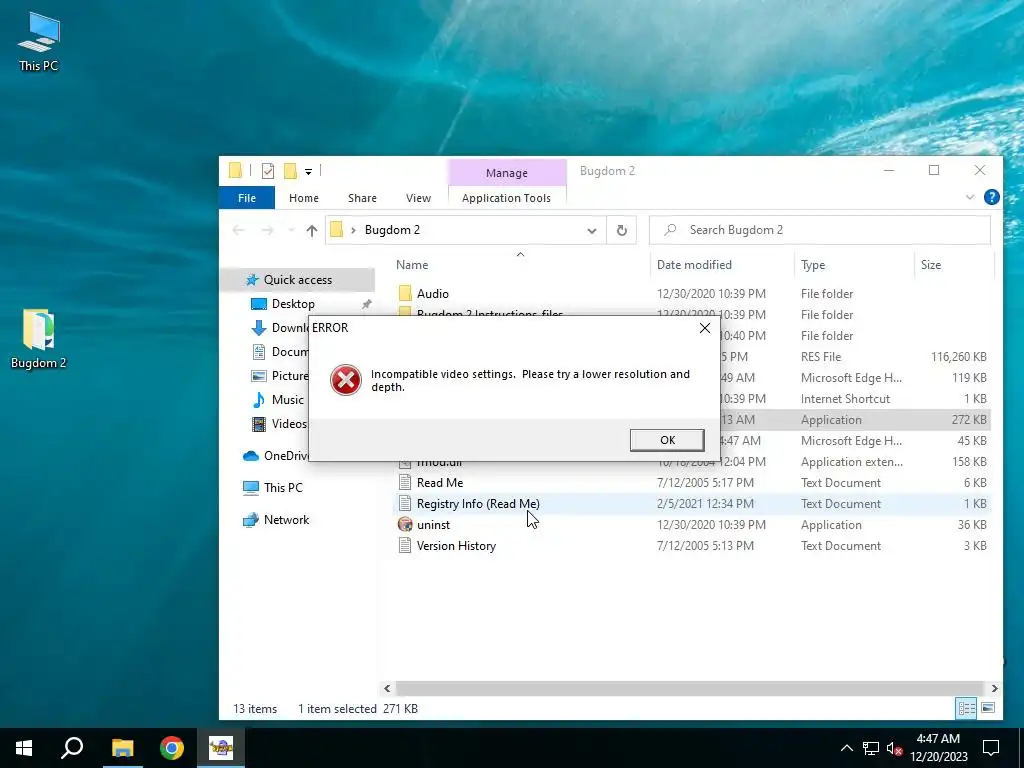Open the Application Tools tab
The height and width of the screenshot is (768, 1024).
click(506, 198)
